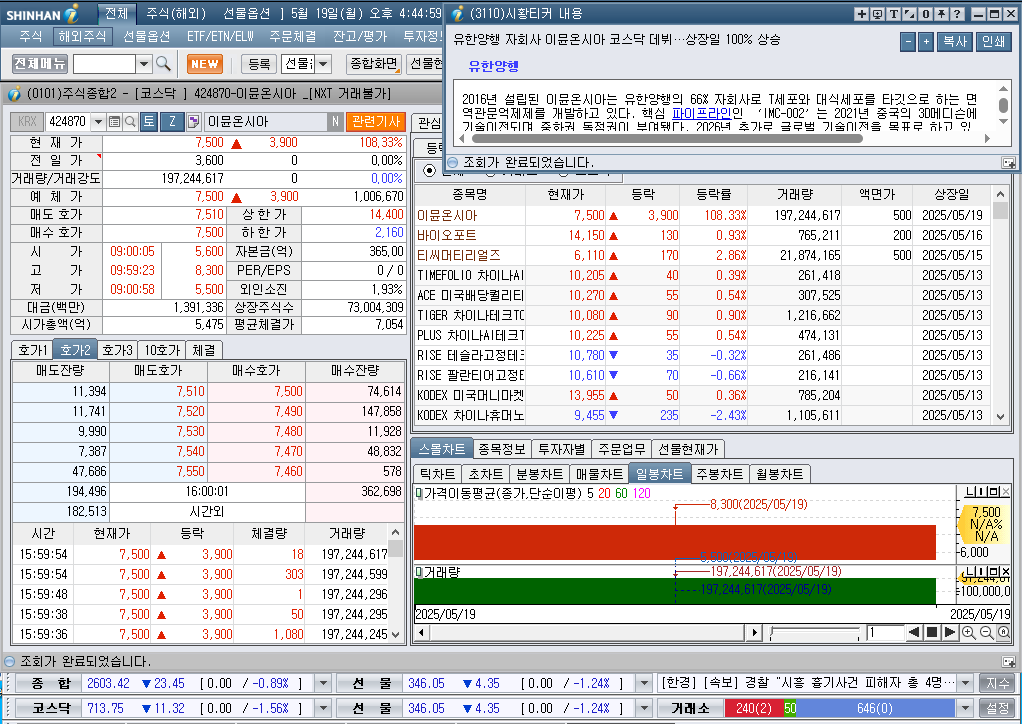Click the N badge after 이뮨온시아 name
Screen dimensions: 1022x724
pyautogui.click(x=335, y=121)
